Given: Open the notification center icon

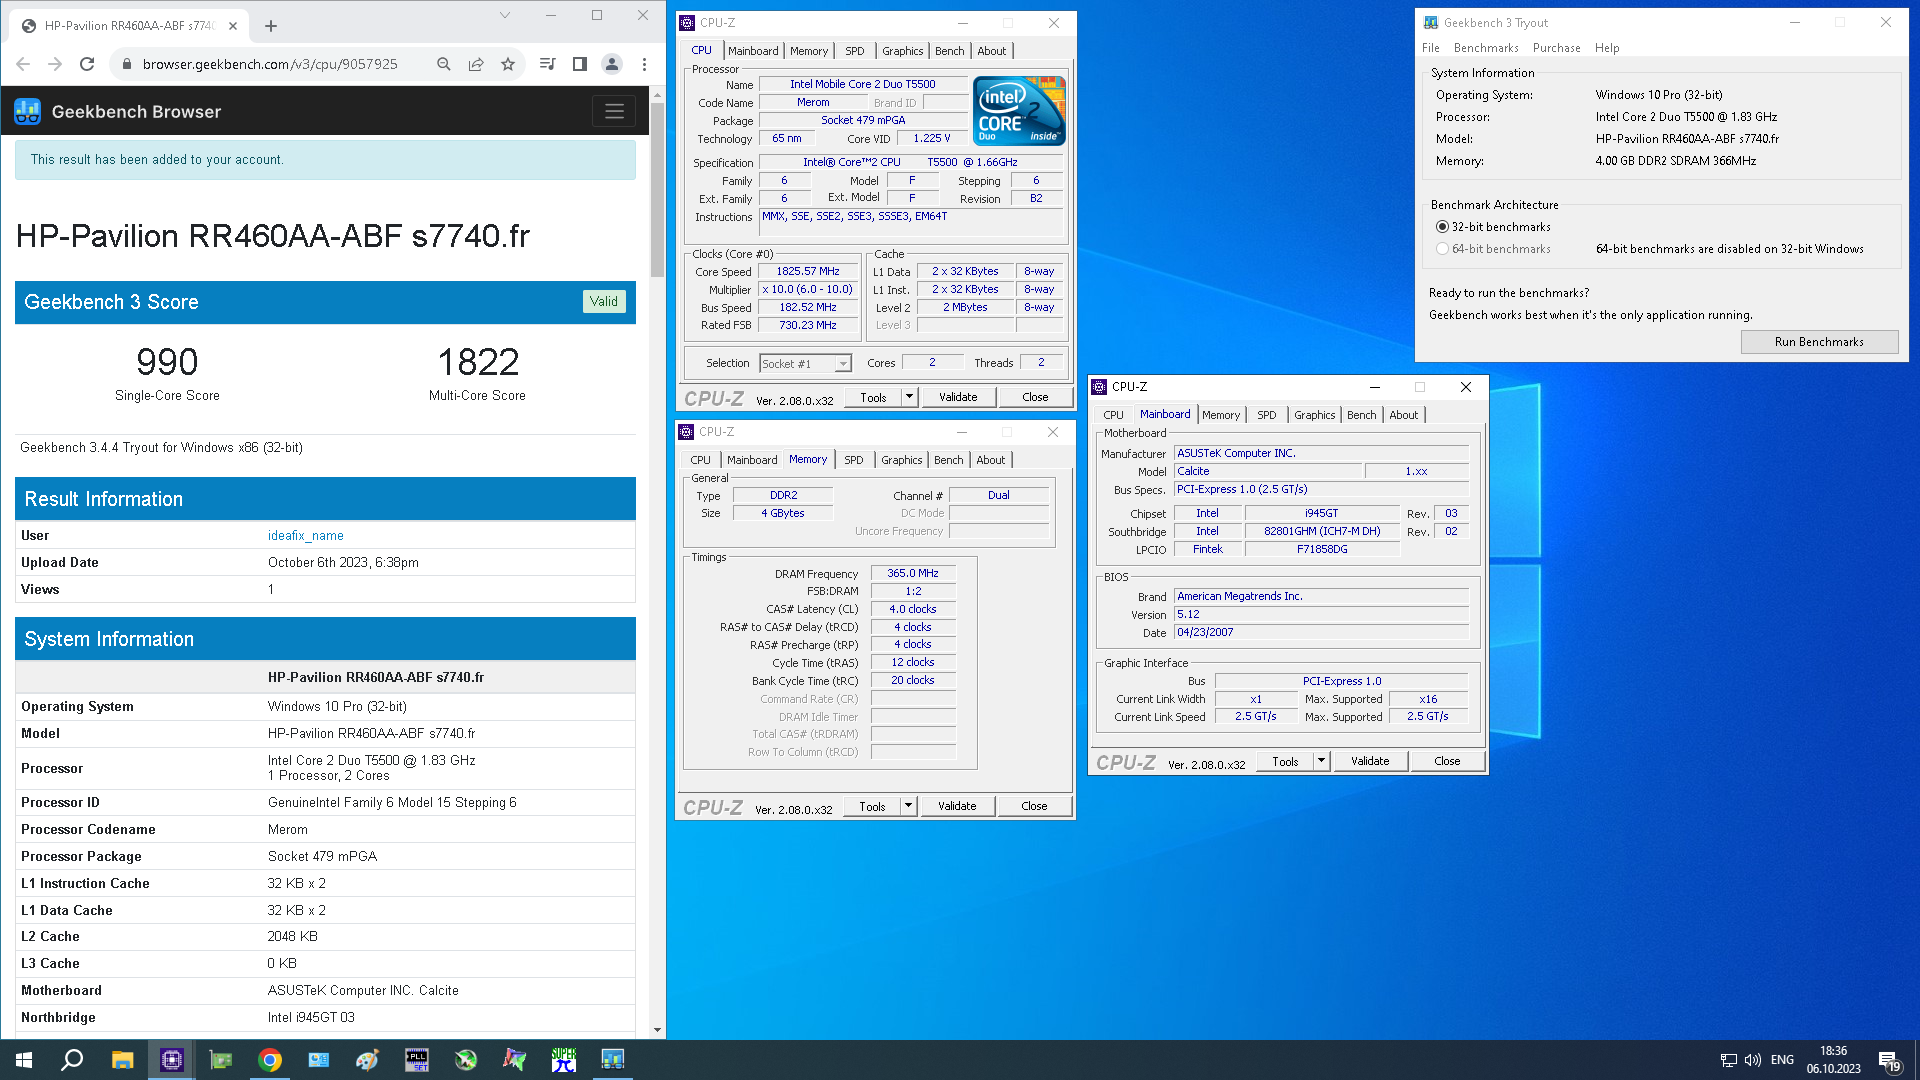Looking at the screenshot, I should pyautogui.click(x=1889, y=1060).
